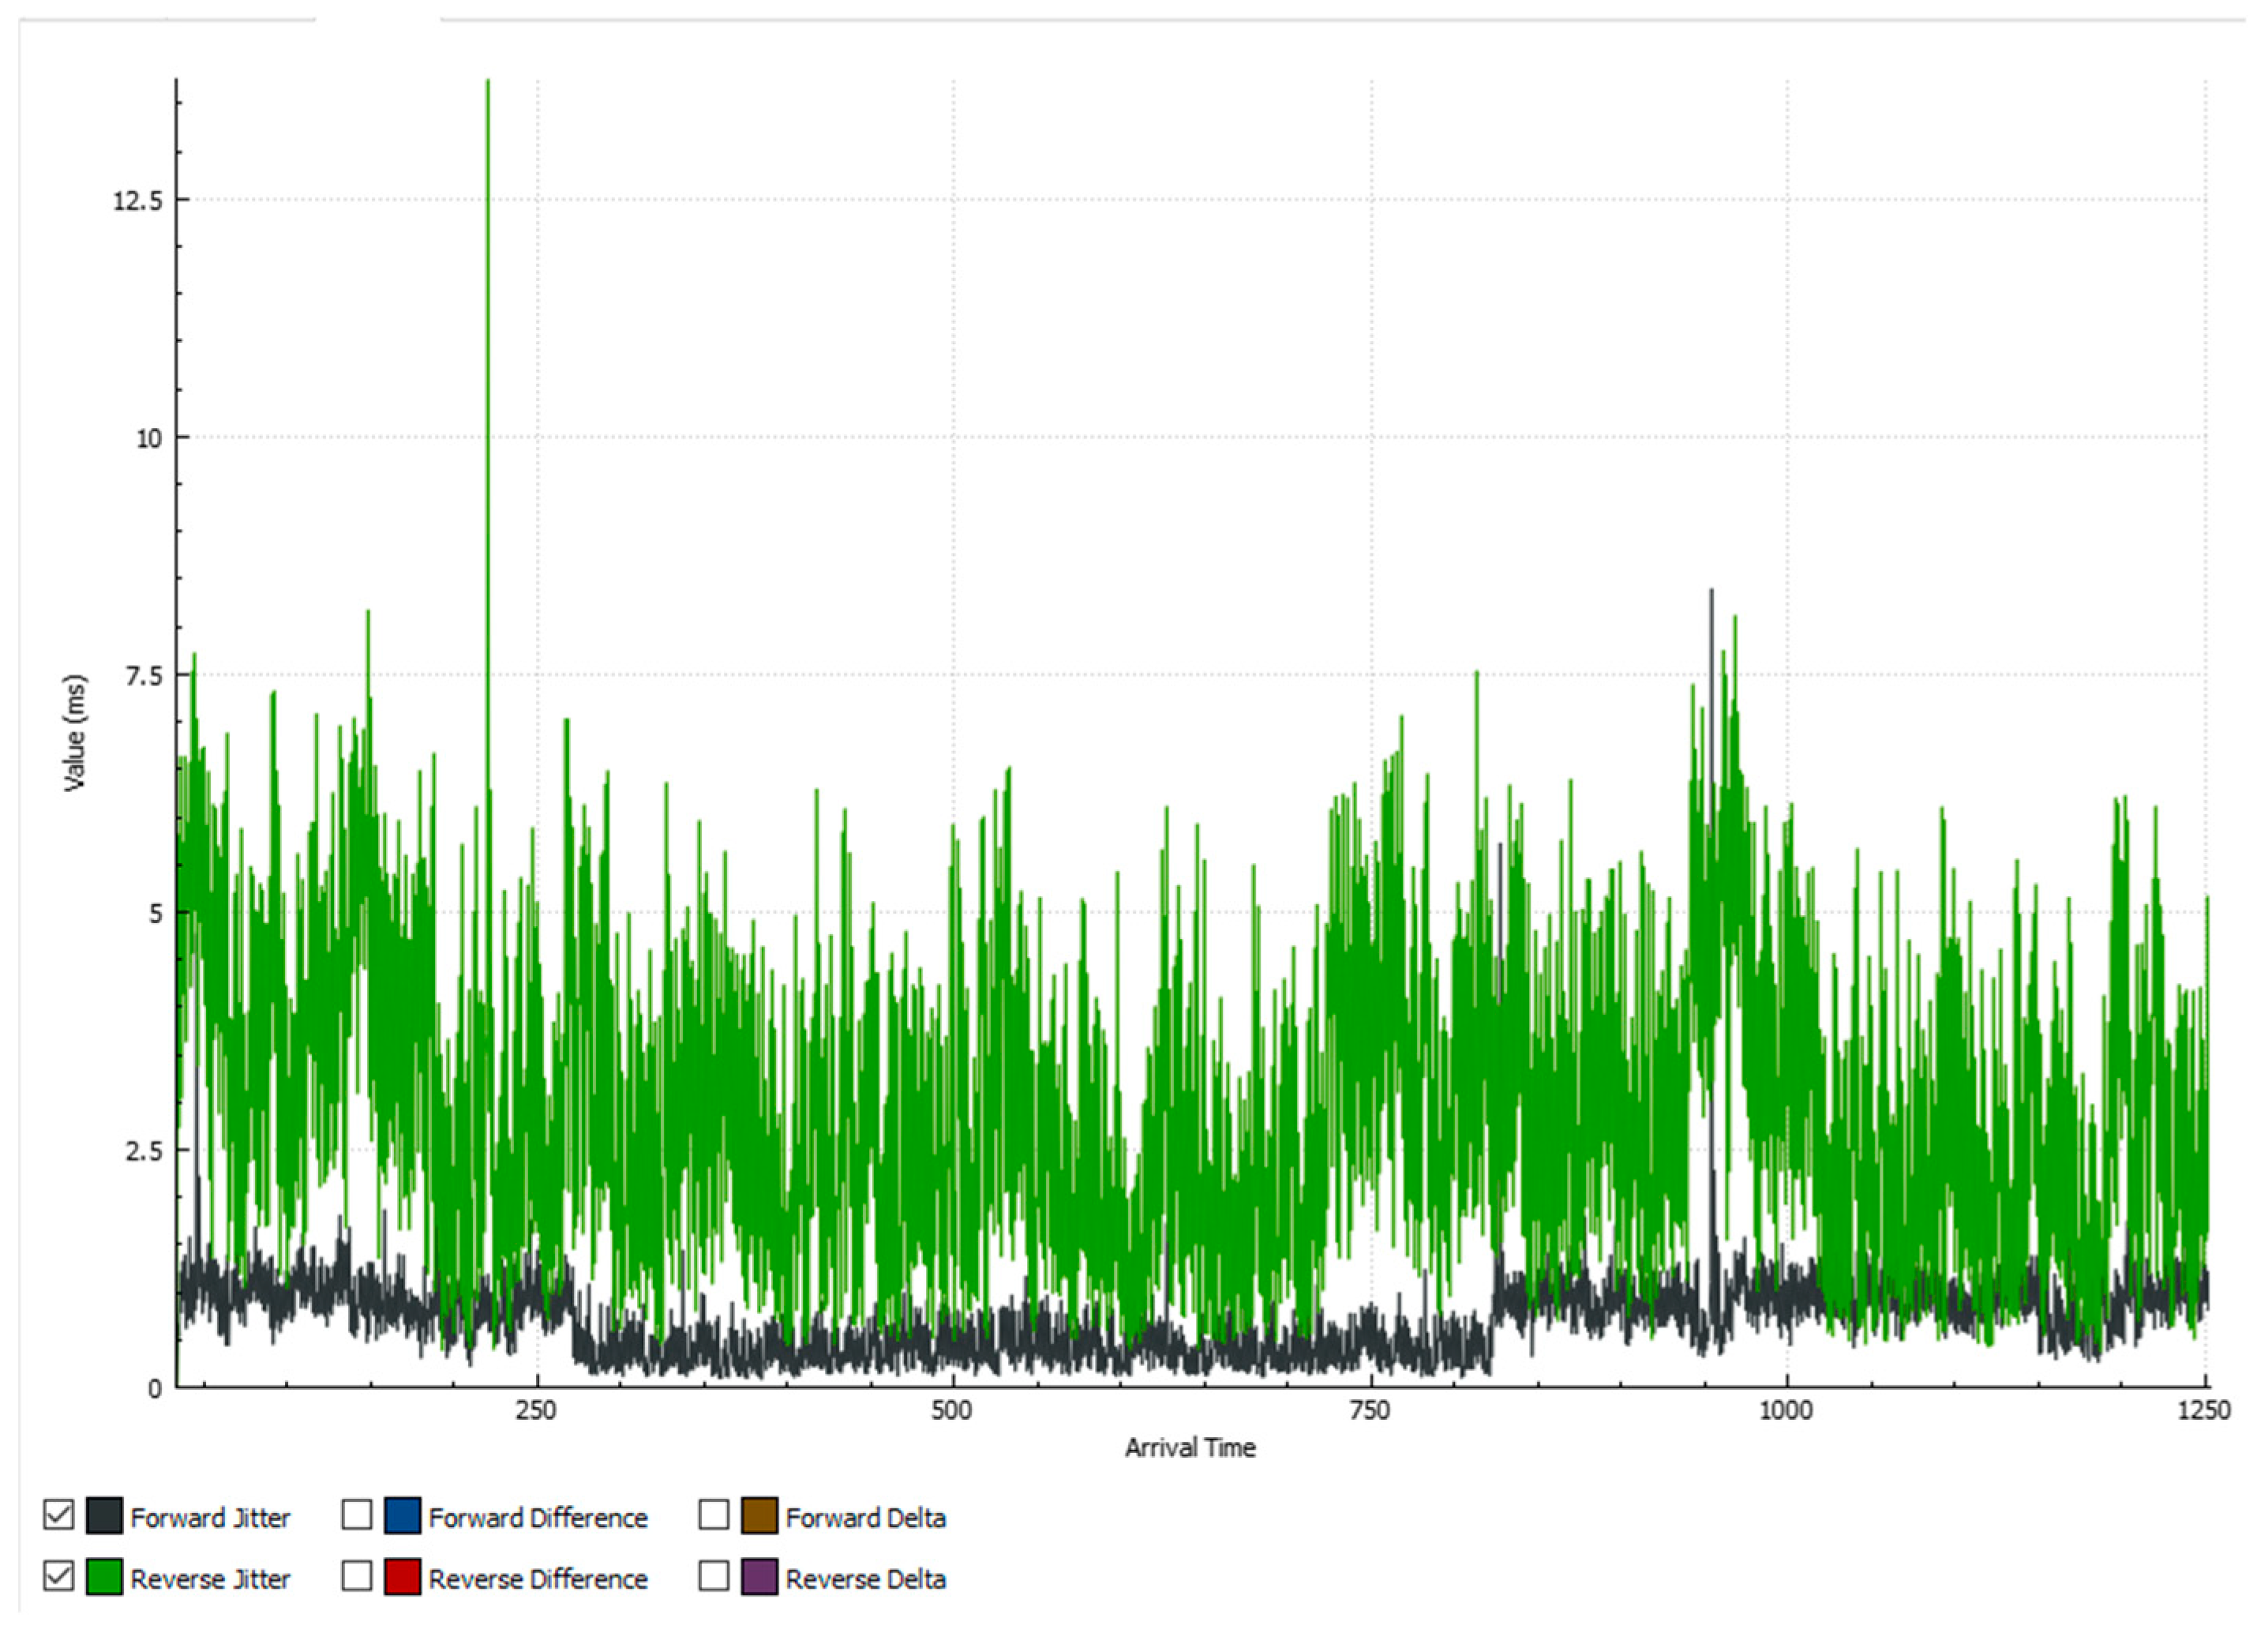Viewport: 2268px width, 1633px height.
Task: Click the 12.5 tick label on y-axis
Action: click(x=137, y=200)
